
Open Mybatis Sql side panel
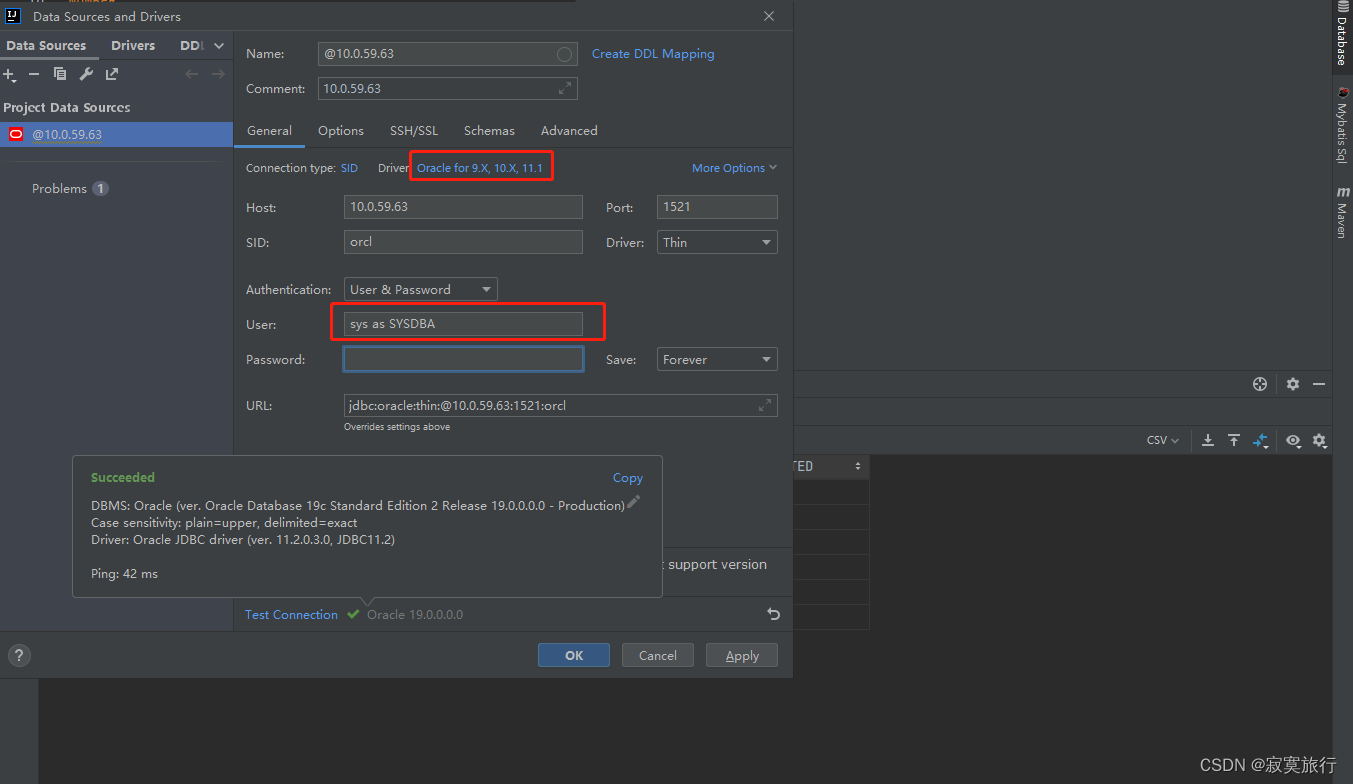1342,124
